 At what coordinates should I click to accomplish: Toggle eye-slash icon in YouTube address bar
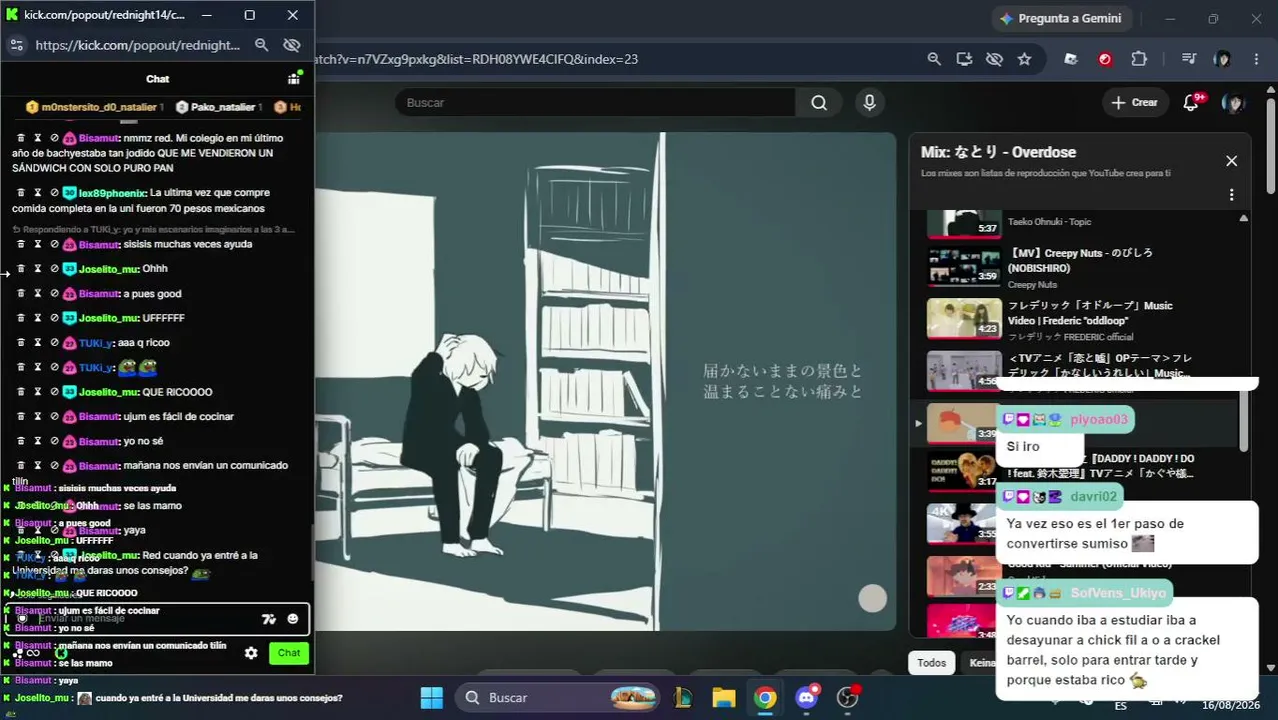coord(994,59)
